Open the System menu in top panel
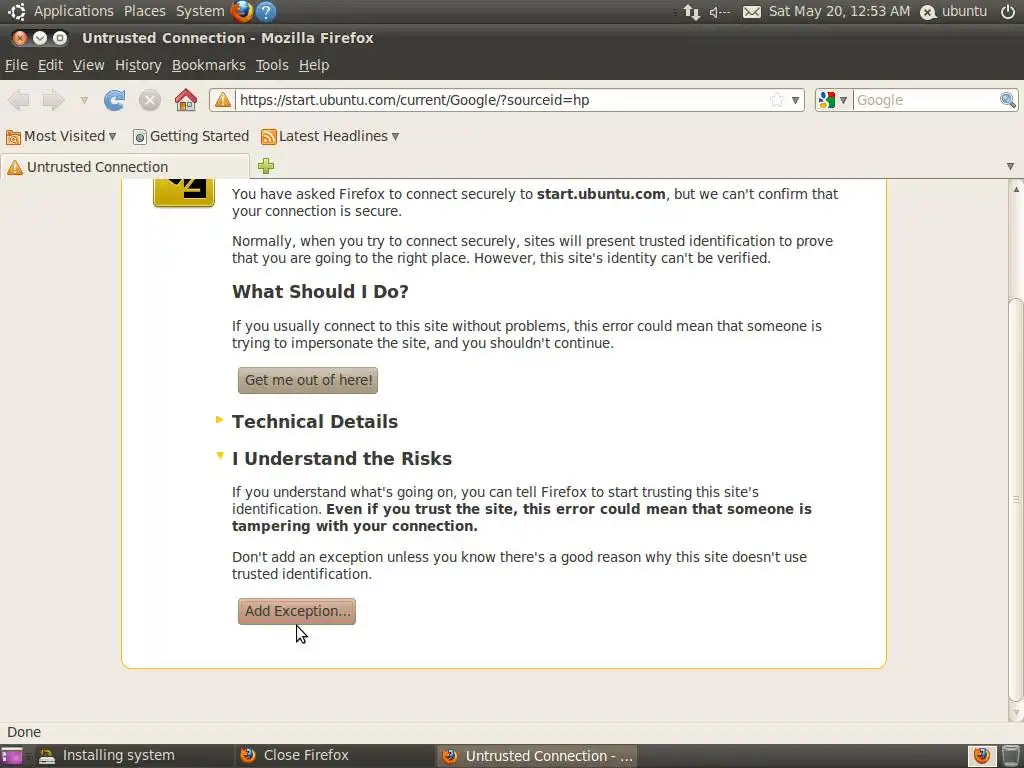This screenshot has height=768, width=1024. pos(200,11)
